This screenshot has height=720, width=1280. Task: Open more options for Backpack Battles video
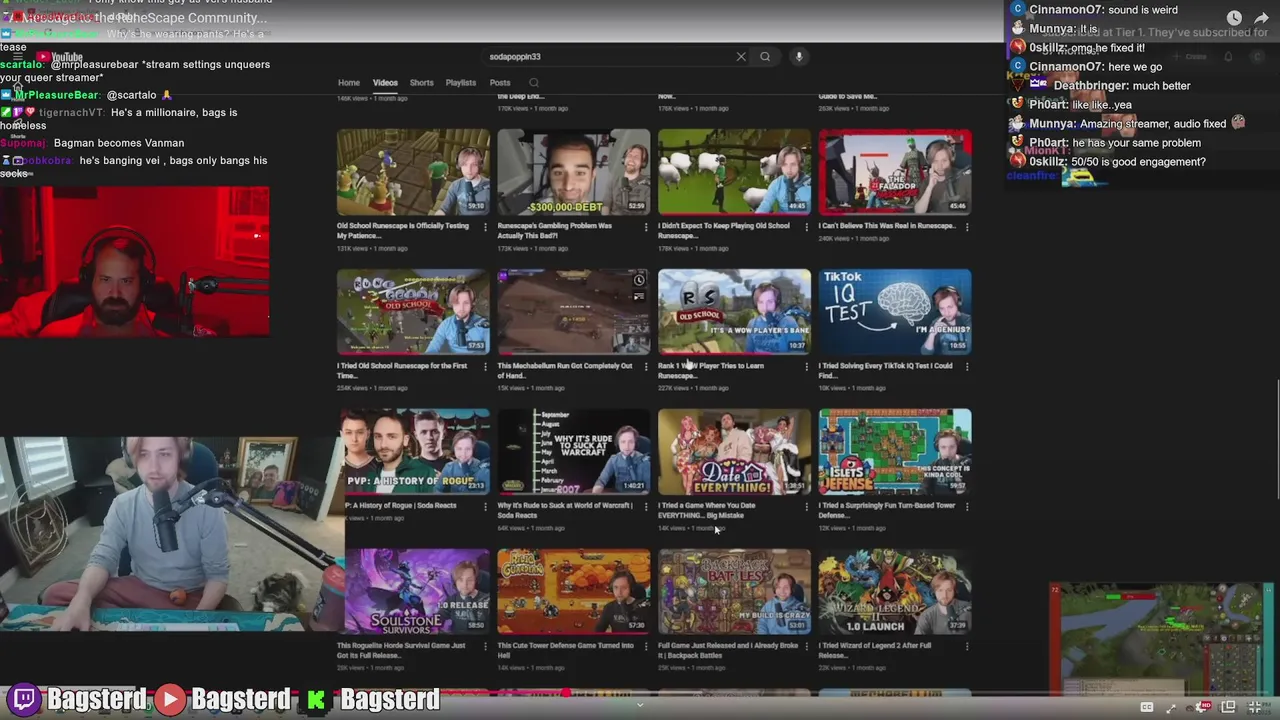[x=806, y=647]
